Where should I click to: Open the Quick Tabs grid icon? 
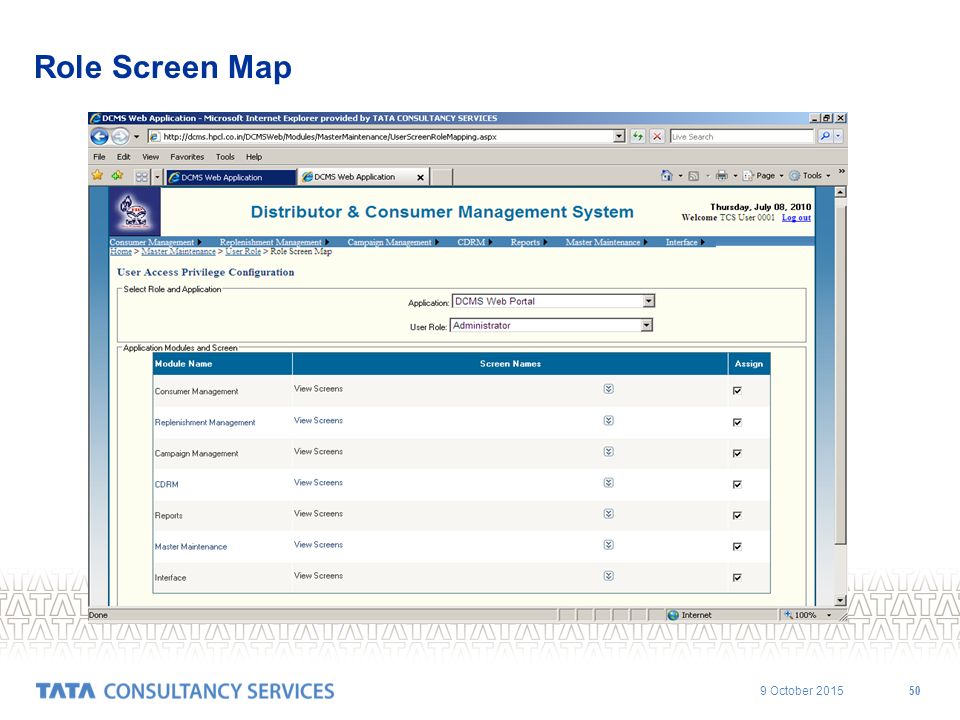141,177
